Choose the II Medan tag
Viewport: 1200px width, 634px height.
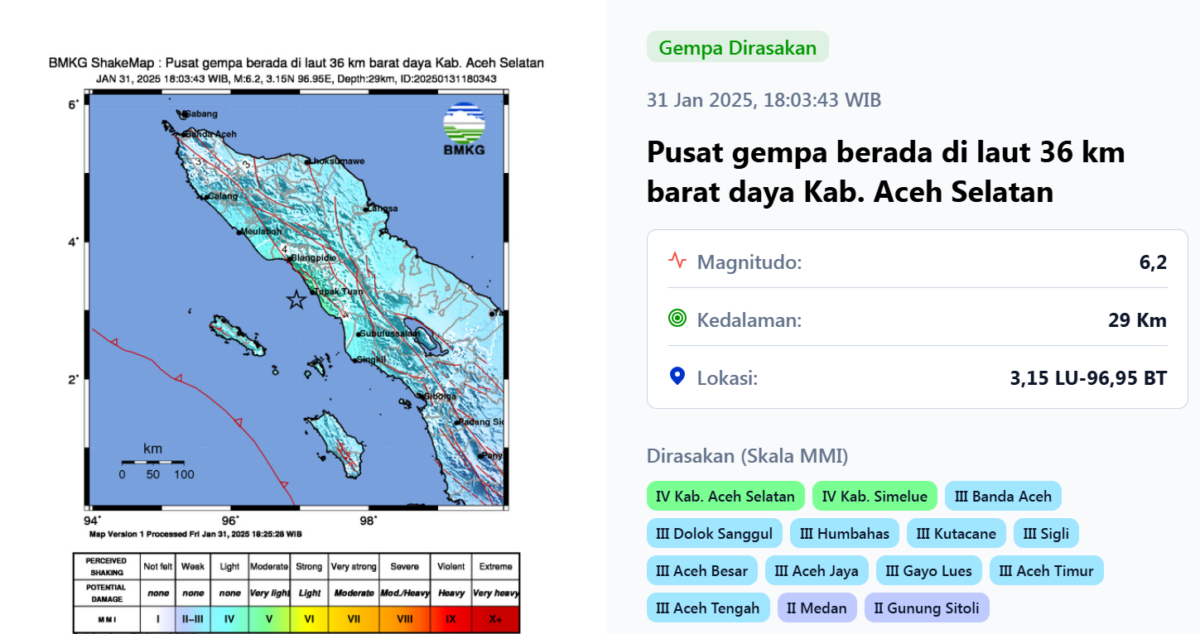pyautogui.click(x=816, y=608)
